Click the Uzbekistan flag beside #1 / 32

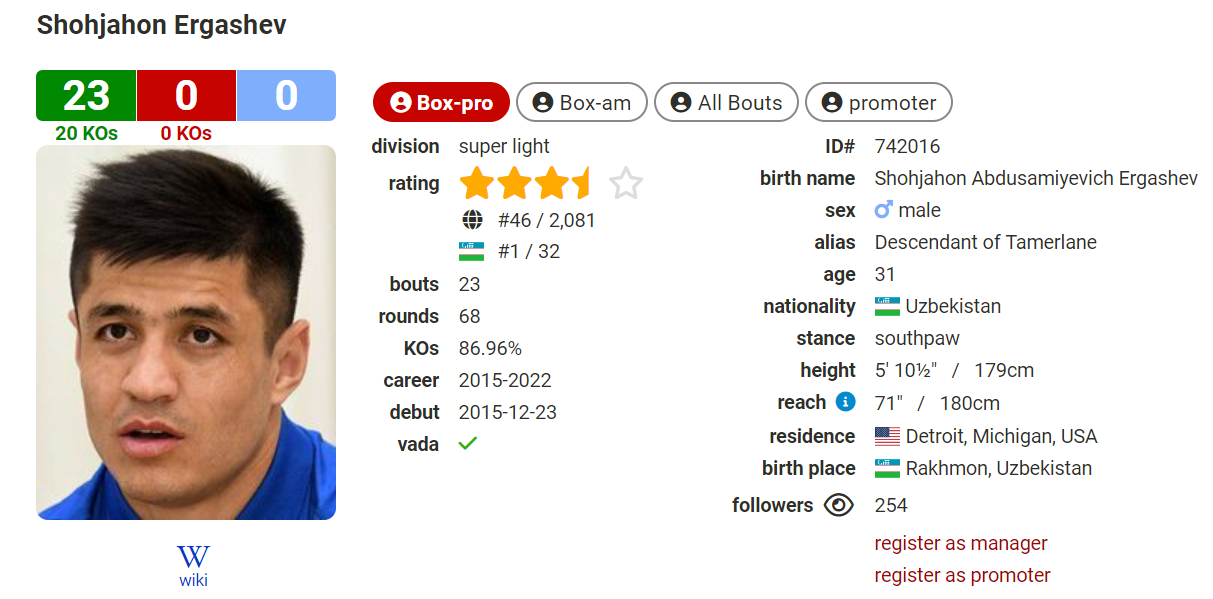[x=471, y=252]
